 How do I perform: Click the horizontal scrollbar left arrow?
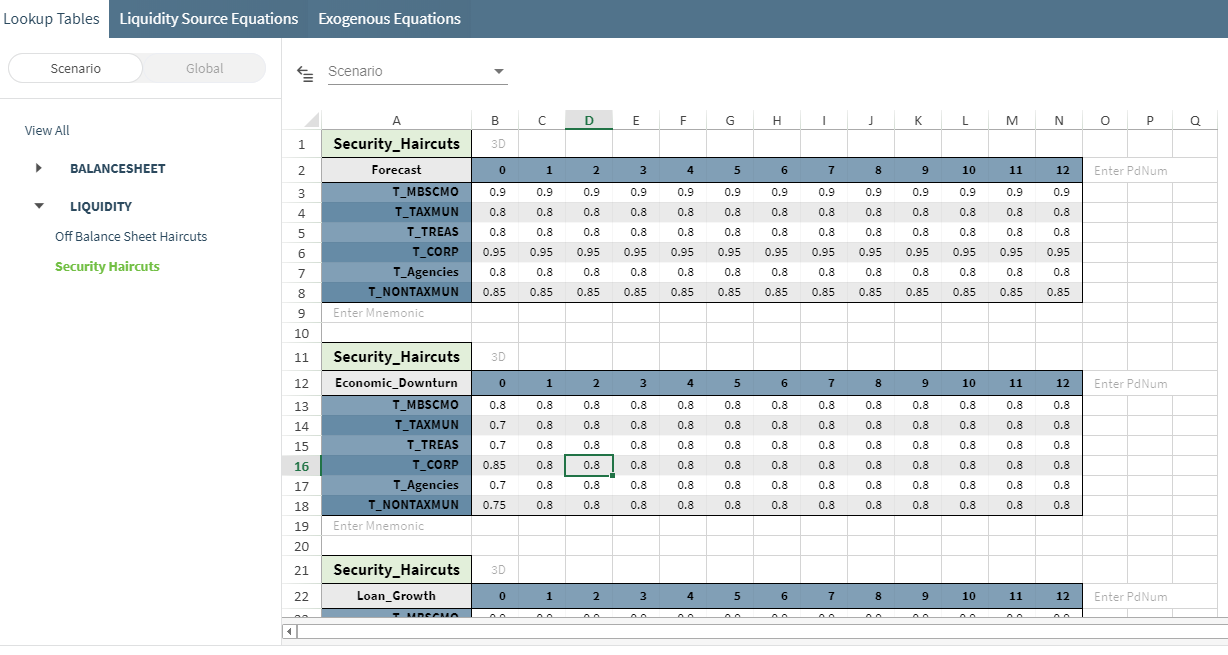(290, 631)
